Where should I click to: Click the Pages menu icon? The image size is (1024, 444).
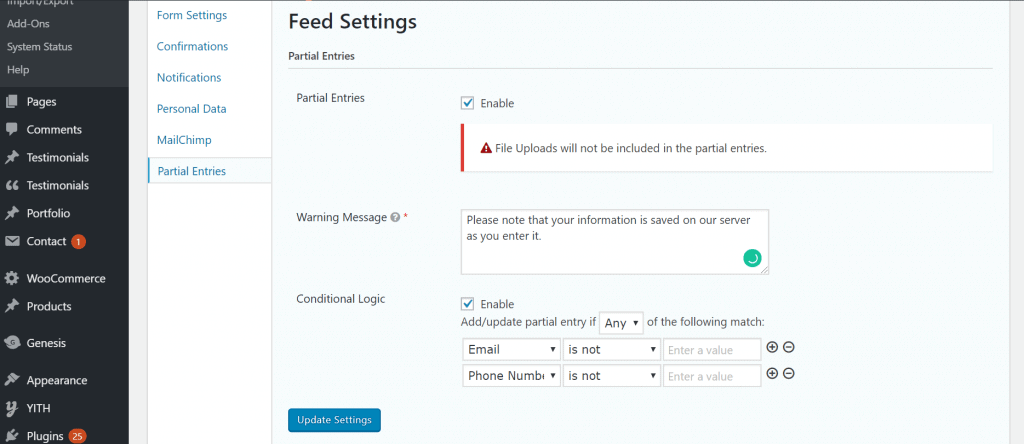click(x=12, y=102)
